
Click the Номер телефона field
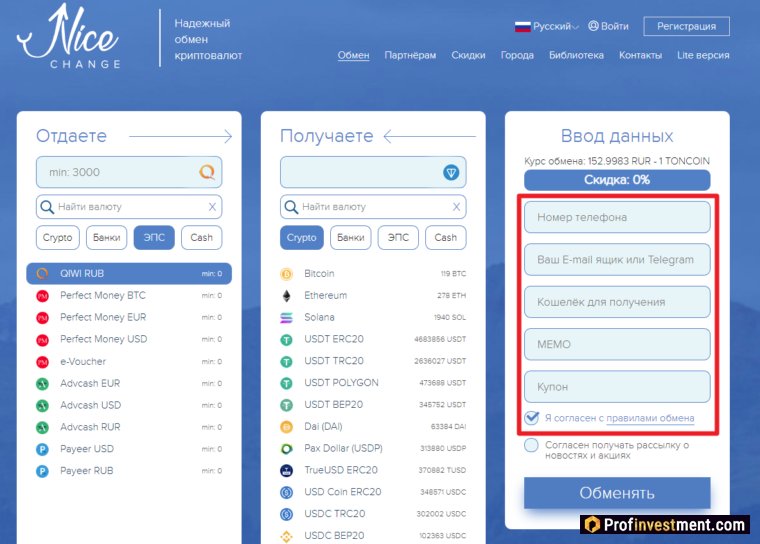[x=617, y=217]
